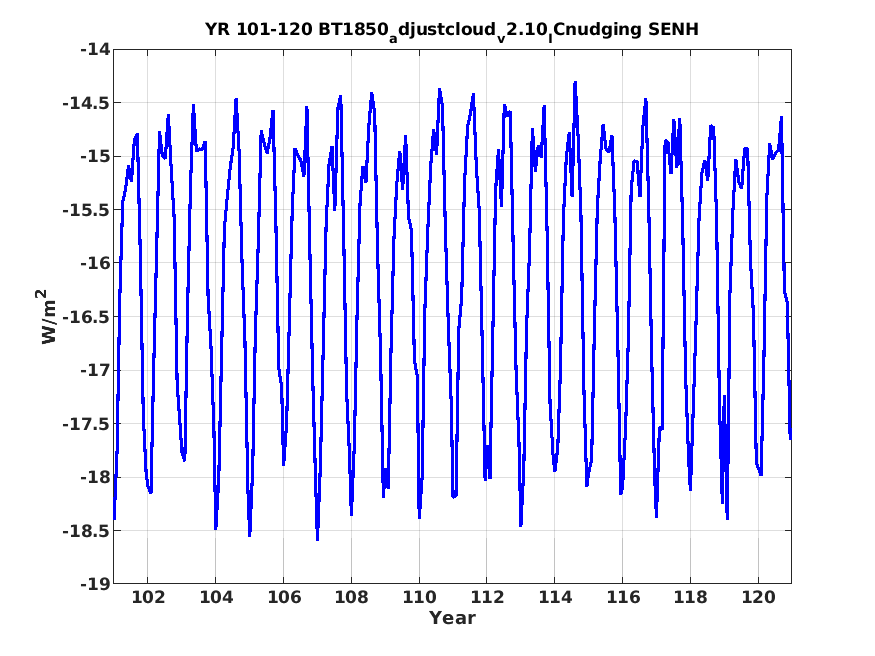Click the y-axis tick label '-18'
875x656 pixels.
click(95, 477)
